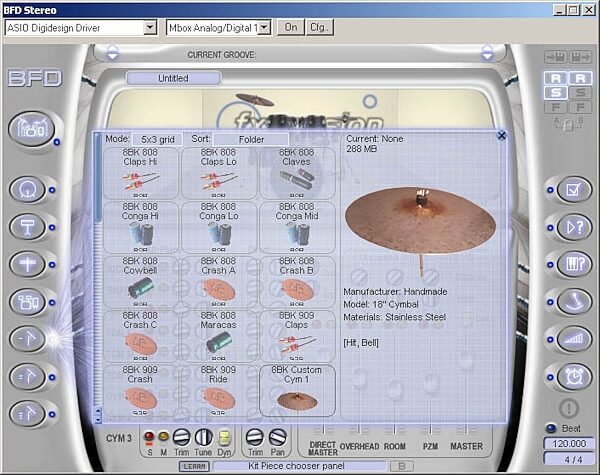Click the 'Kit Piece chooser panel' status text
This screenshot has height=475, width=600.
coord(297,466)
